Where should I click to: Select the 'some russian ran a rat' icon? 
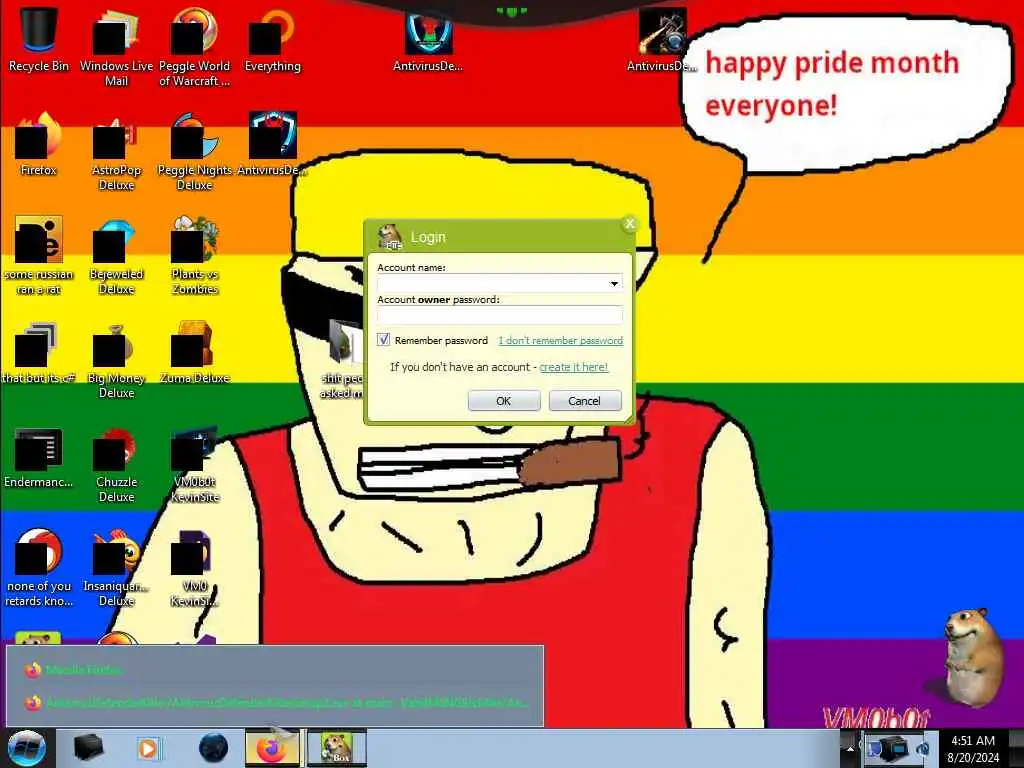pos(39,256)
